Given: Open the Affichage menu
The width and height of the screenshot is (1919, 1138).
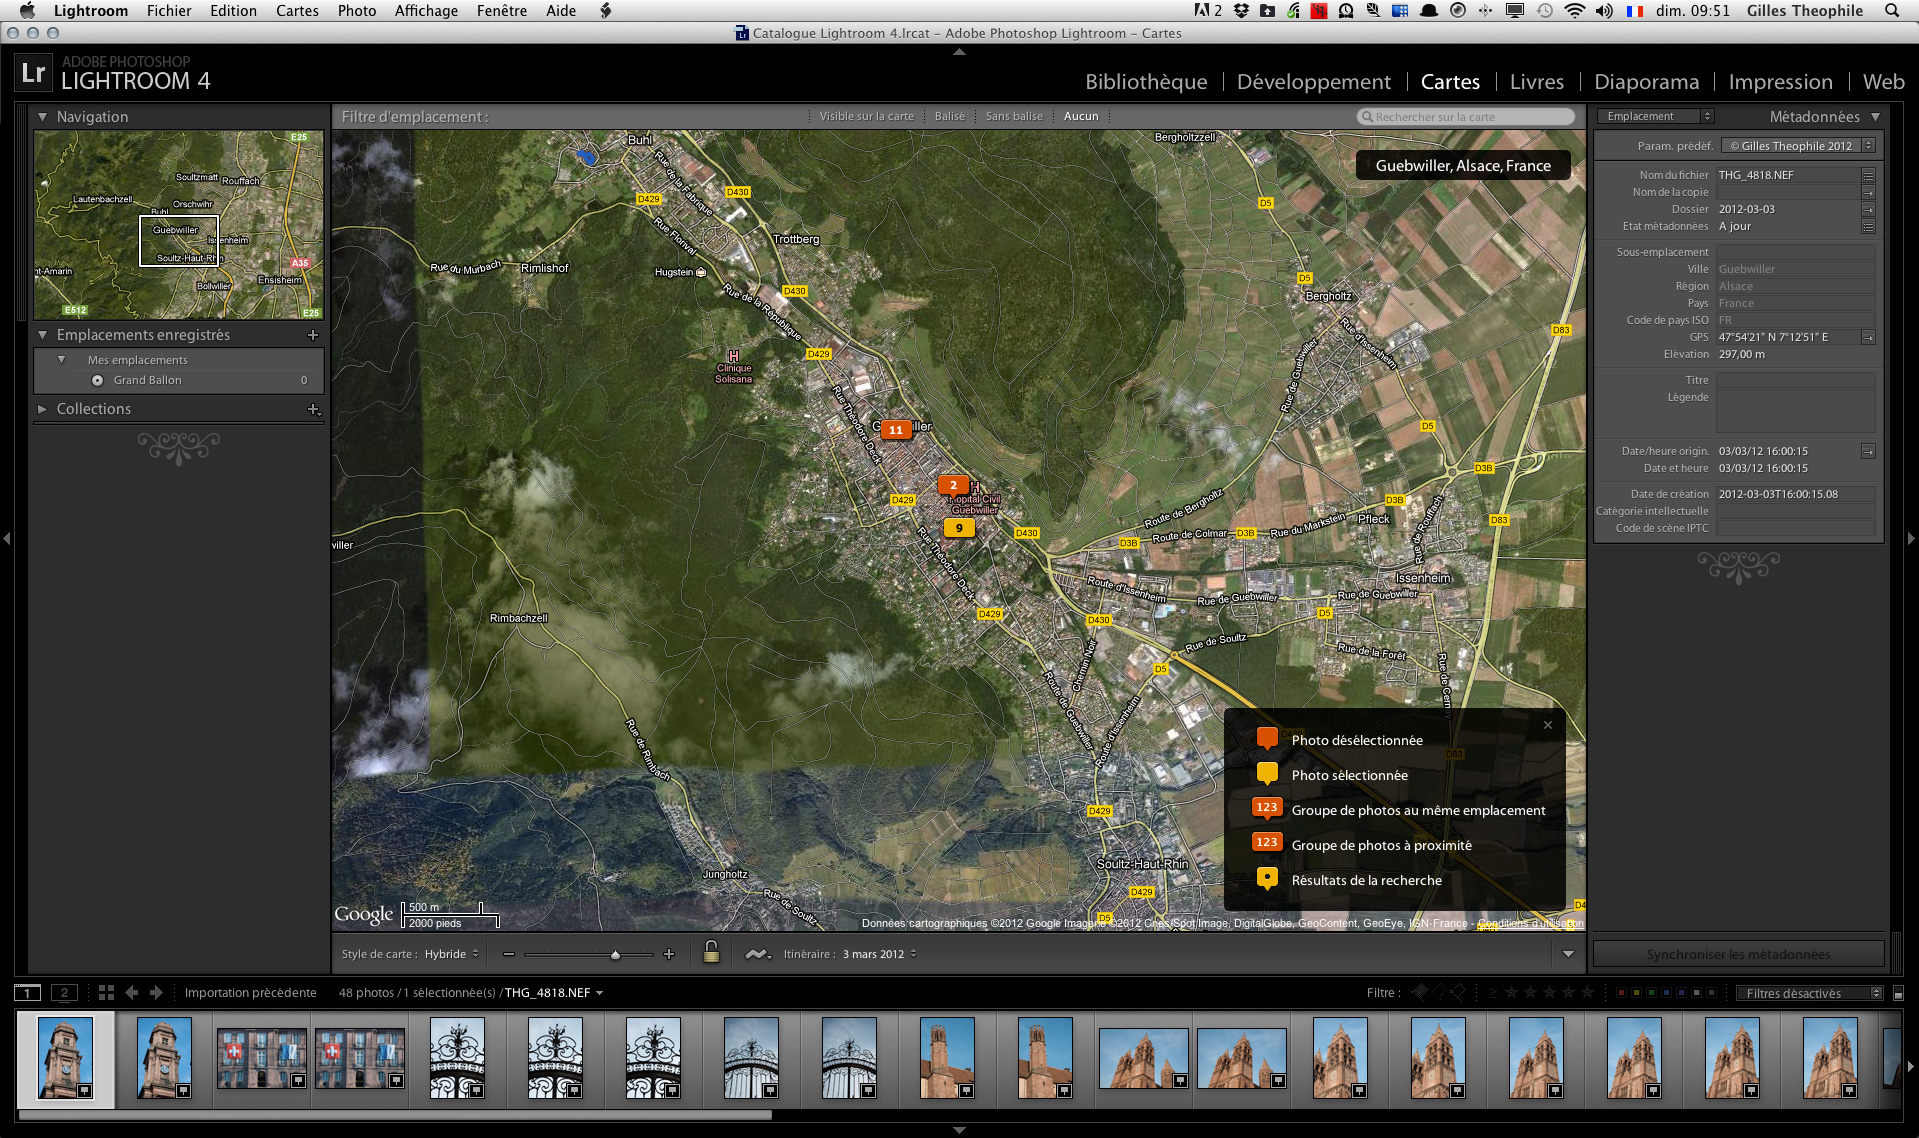Looking at the screenshot, I should (426, 11).
